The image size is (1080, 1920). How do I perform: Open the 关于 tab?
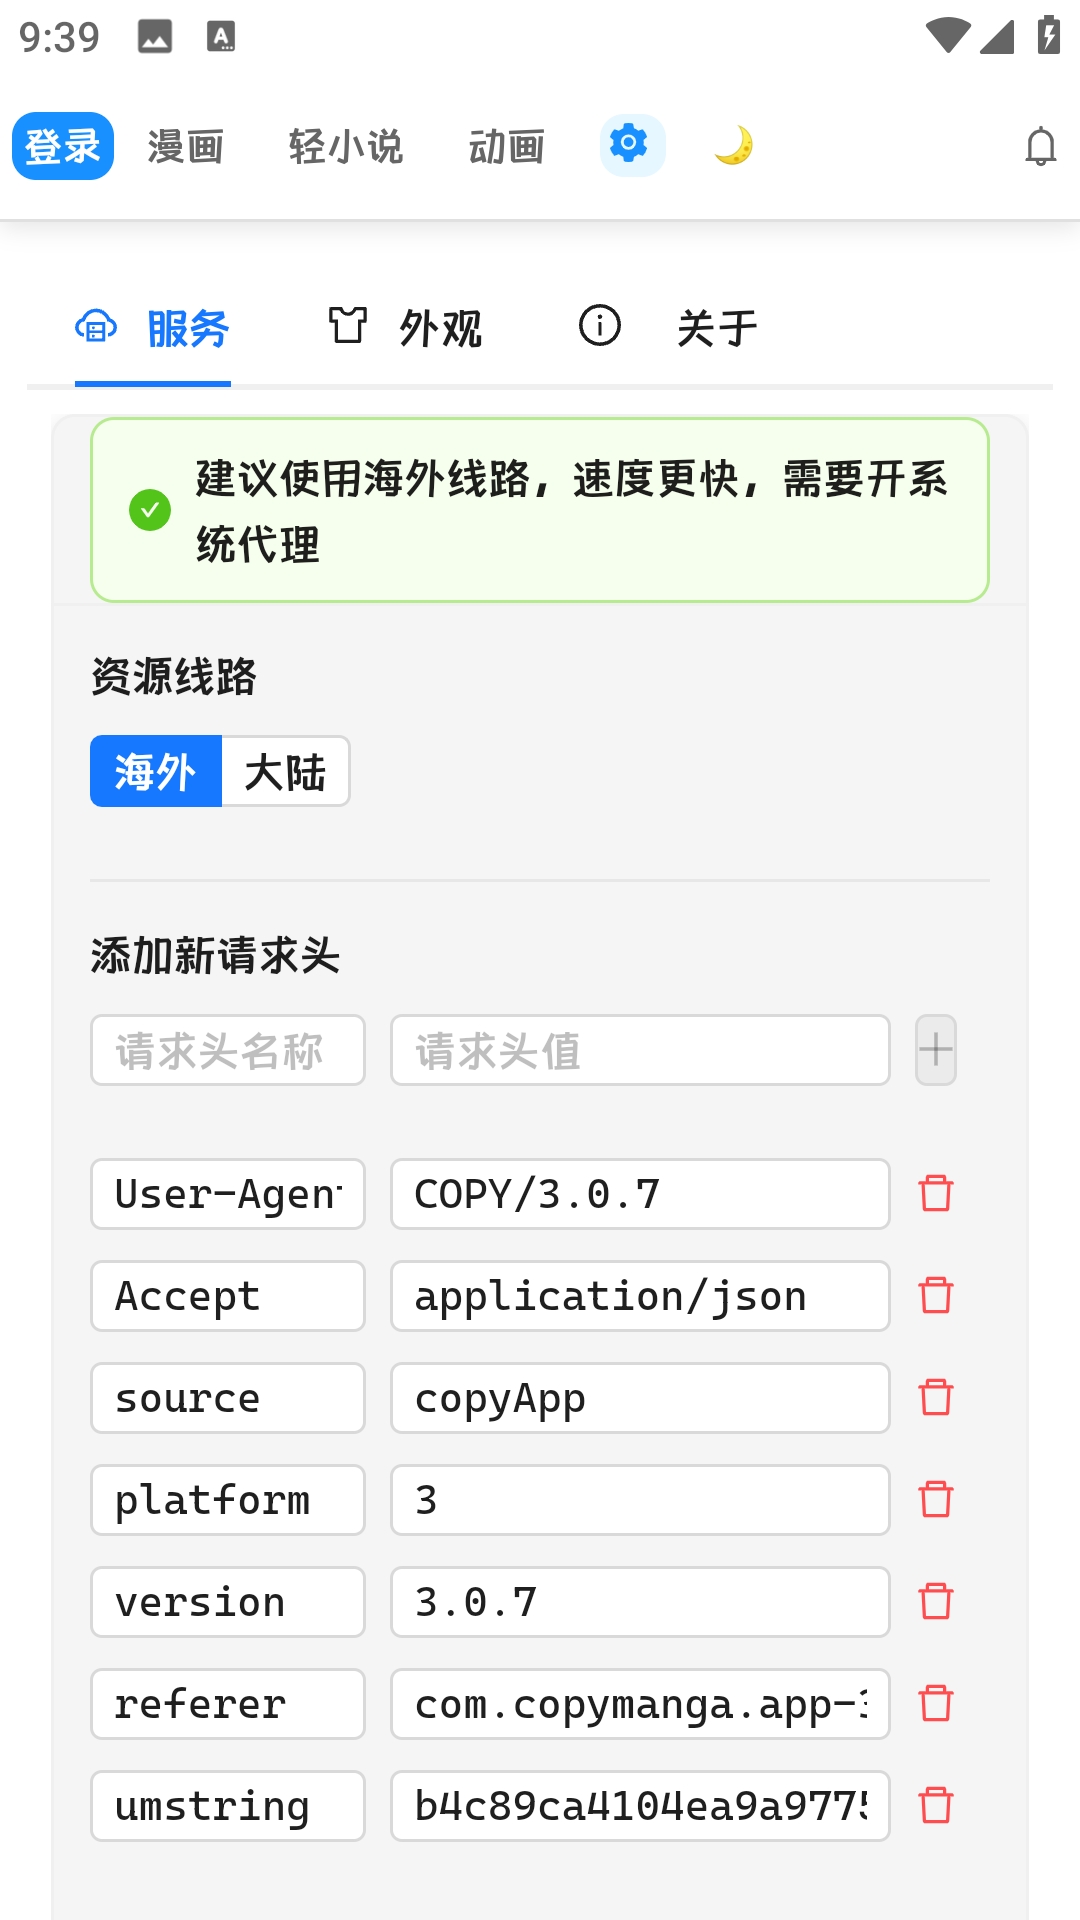[x=669, y=328]
